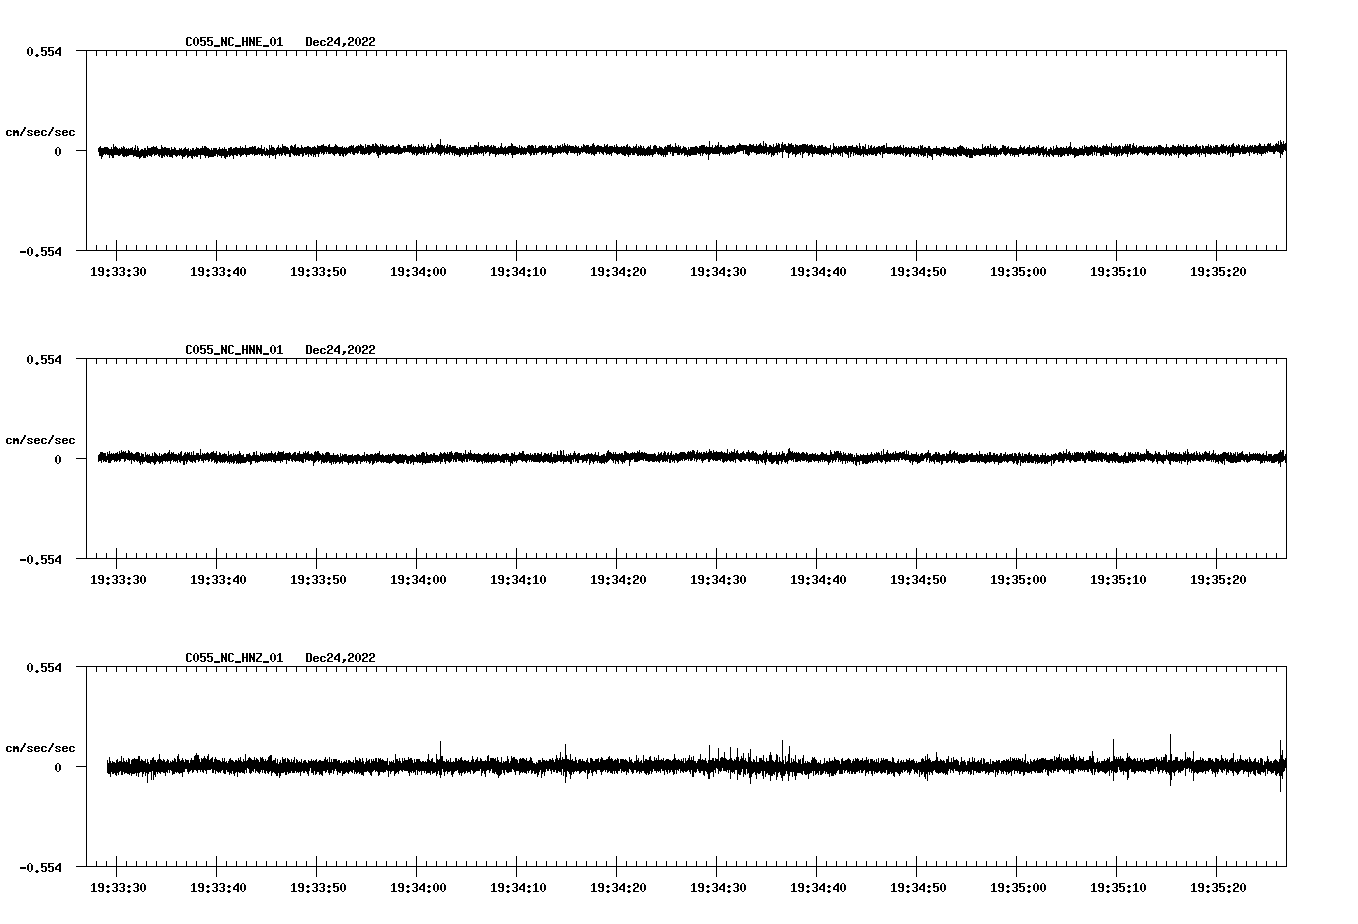The image size is (1358, 924).
Task: Click the Dec24,2022 date on the middle plot
Action: point(341,350)
